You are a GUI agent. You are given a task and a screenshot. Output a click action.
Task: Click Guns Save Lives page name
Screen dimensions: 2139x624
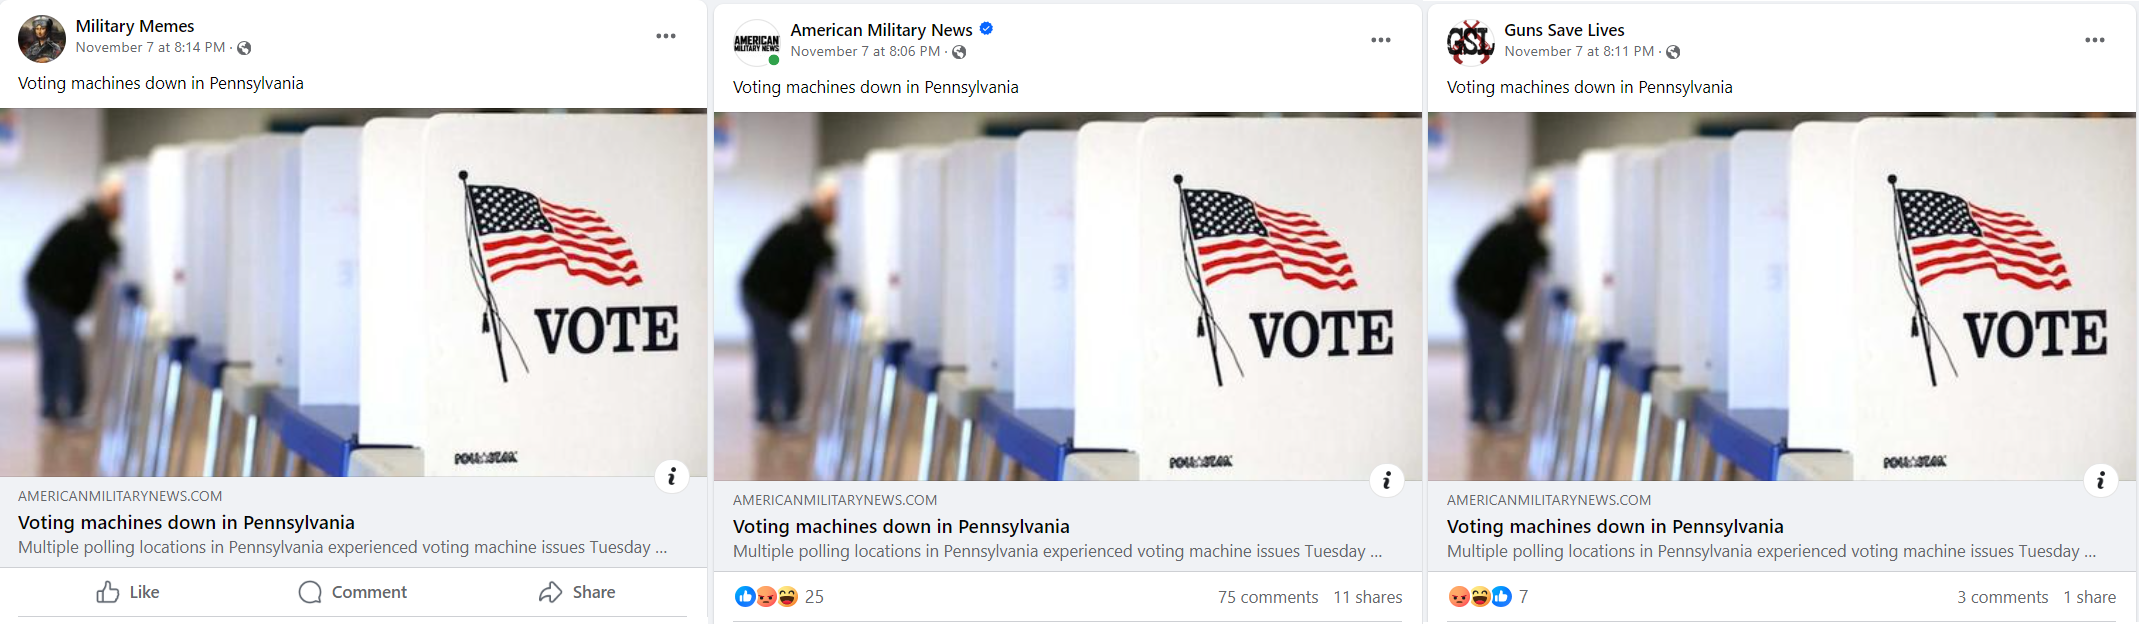[x=1564, y=30]
